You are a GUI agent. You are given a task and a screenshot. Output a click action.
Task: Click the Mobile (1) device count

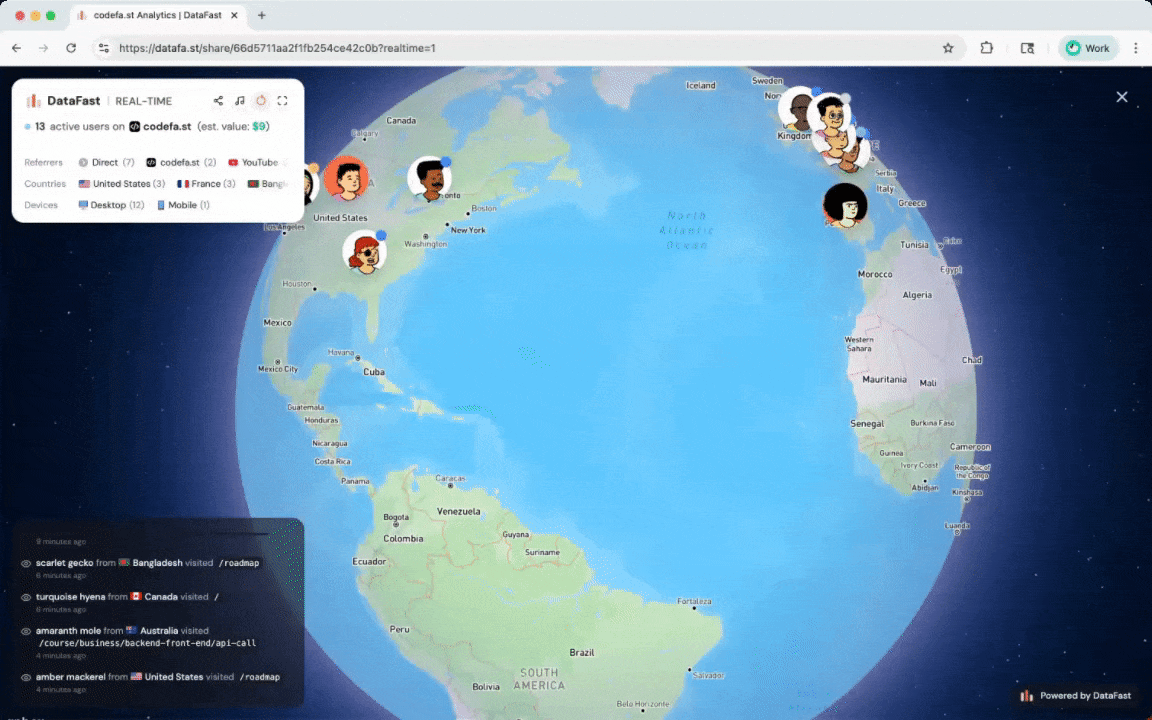(184, 205)
